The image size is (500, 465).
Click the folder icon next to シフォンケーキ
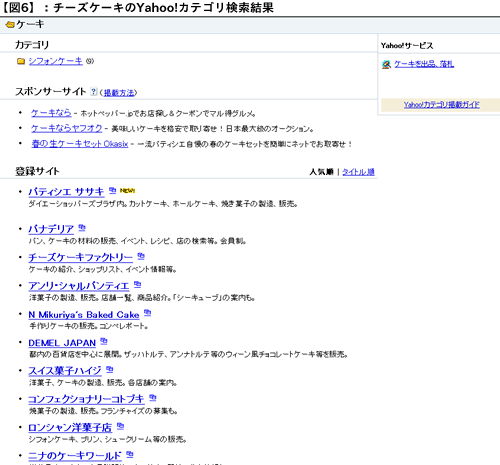pos(21,61)
